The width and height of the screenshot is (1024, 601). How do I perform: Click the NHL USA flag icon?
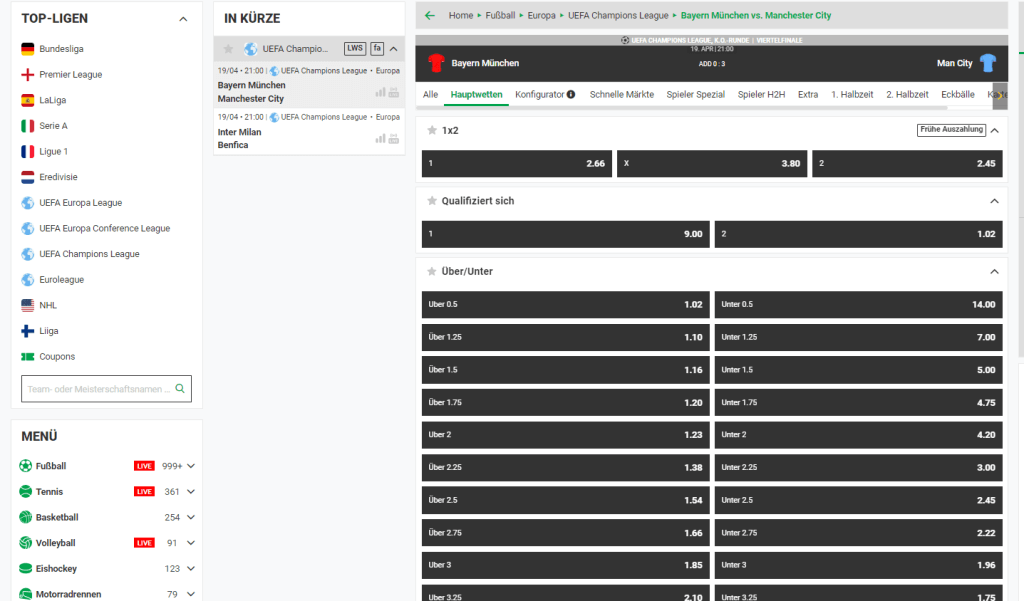click(x=27, y=305)
